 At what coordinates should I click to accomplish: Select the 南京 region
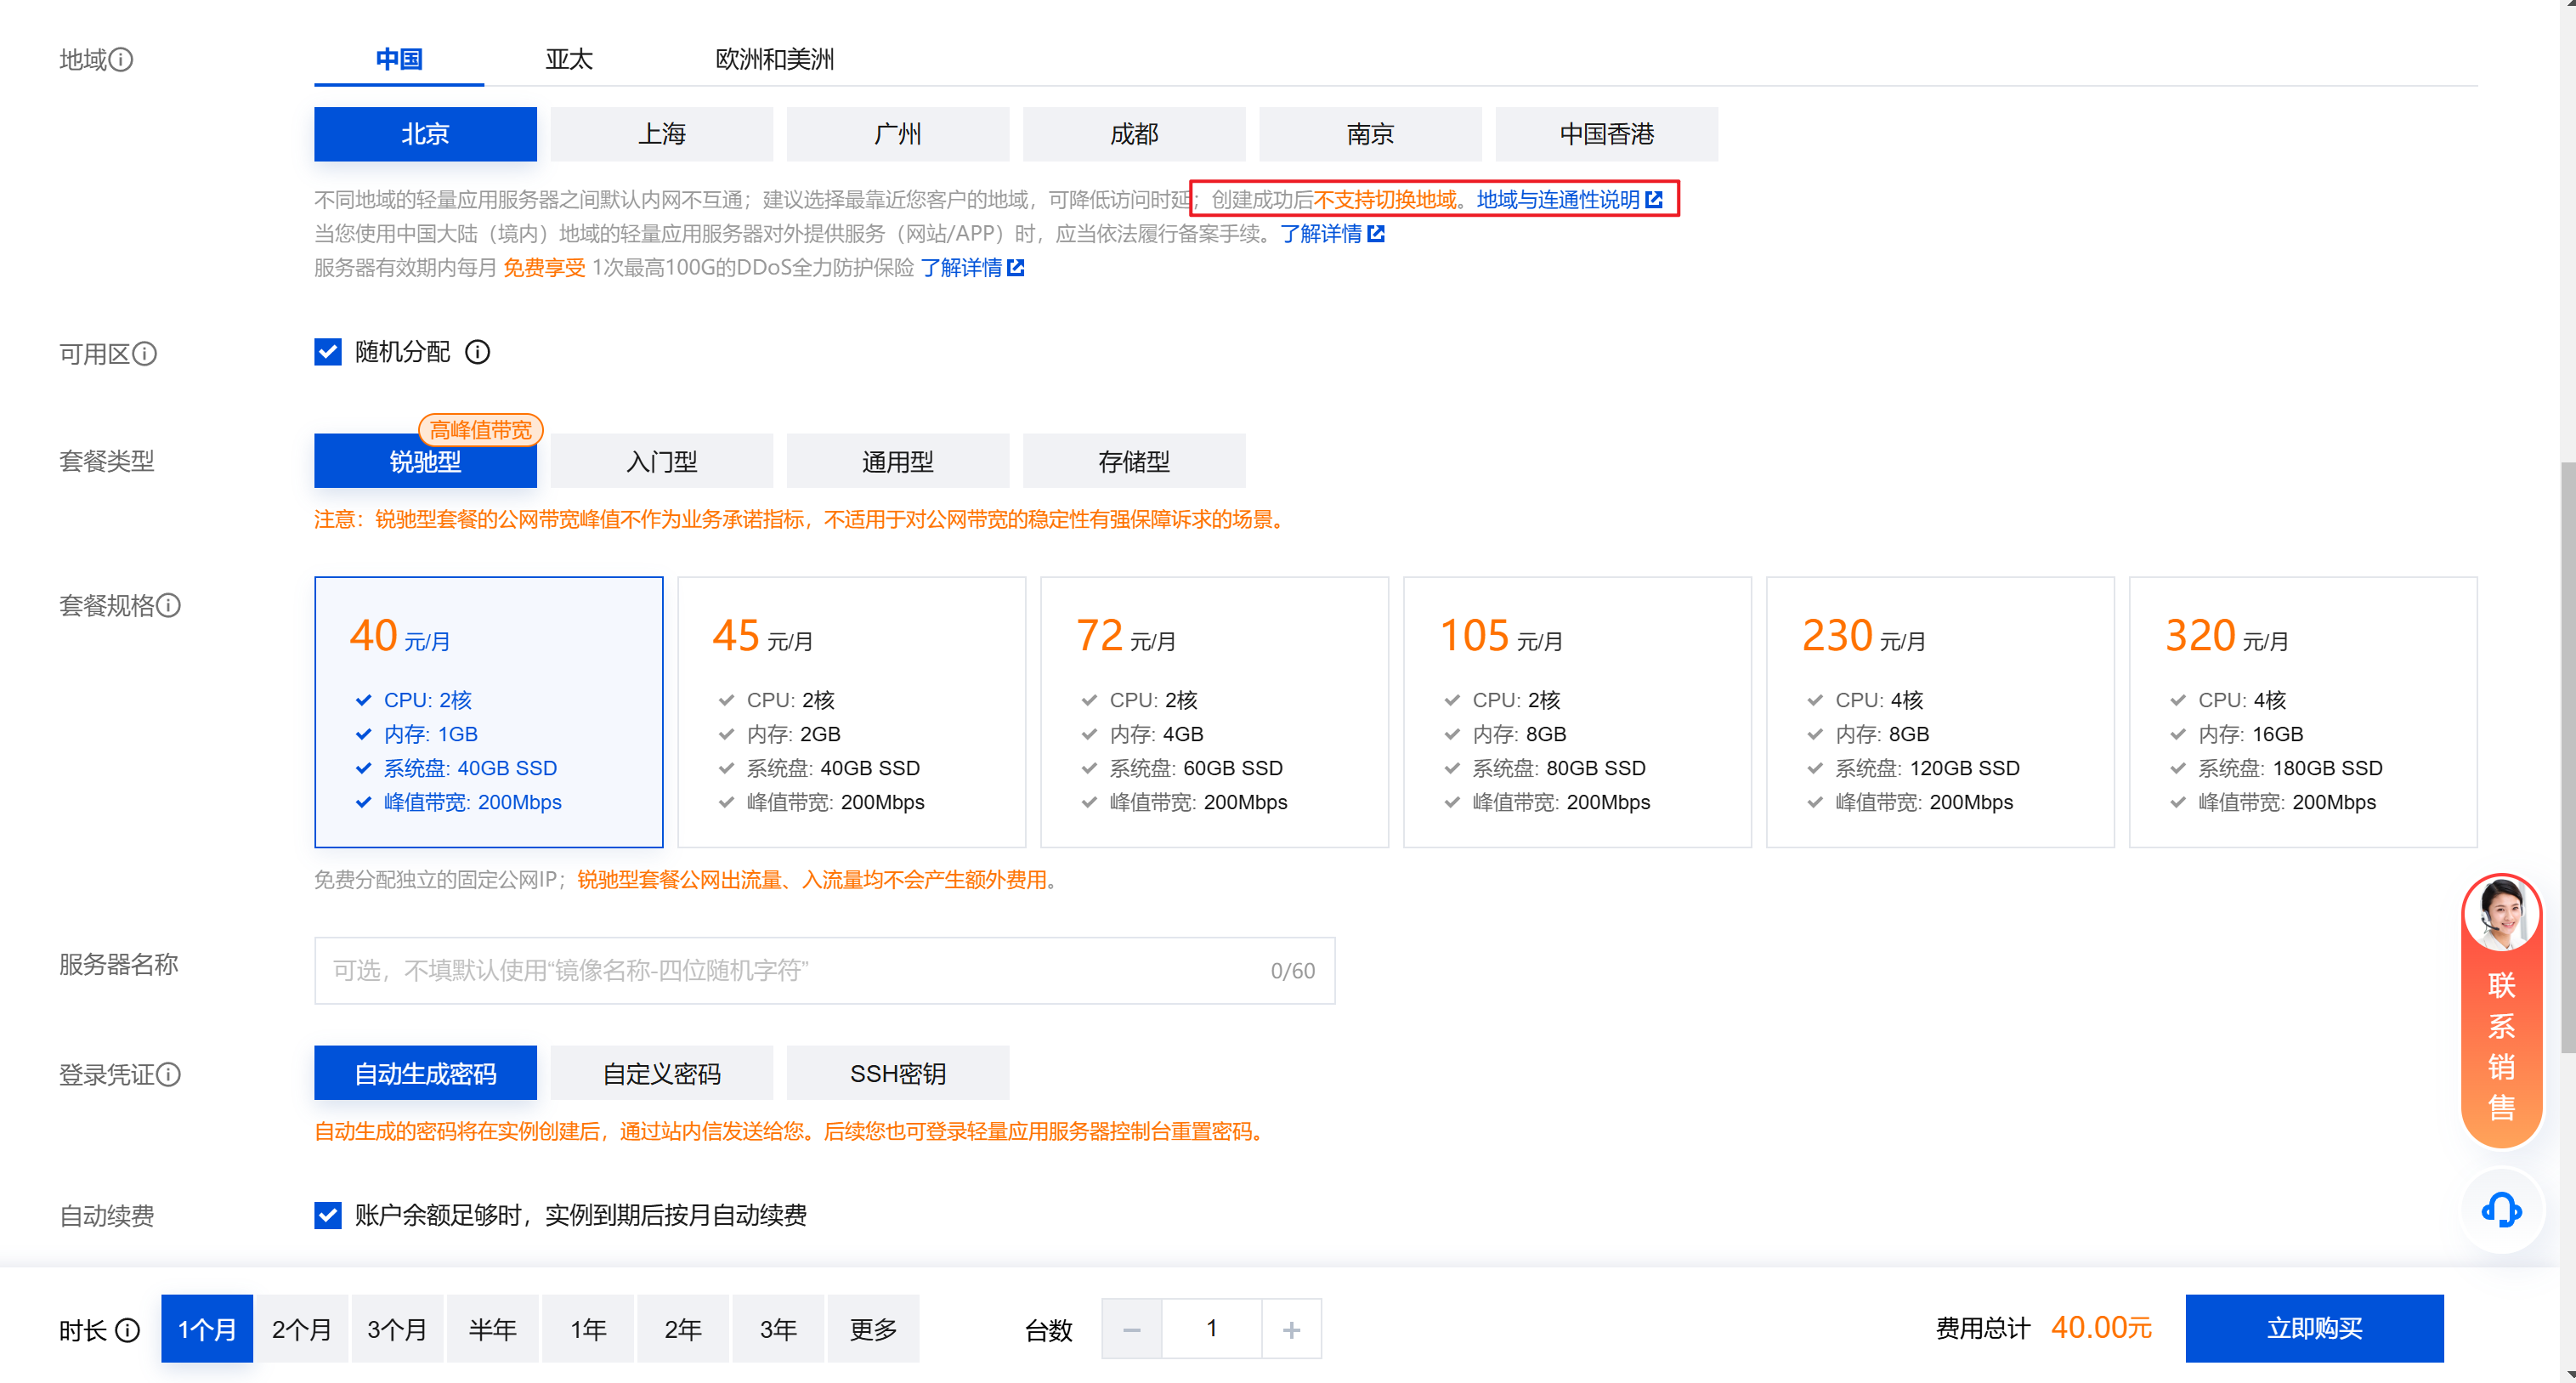click(x=1370, y=134)
